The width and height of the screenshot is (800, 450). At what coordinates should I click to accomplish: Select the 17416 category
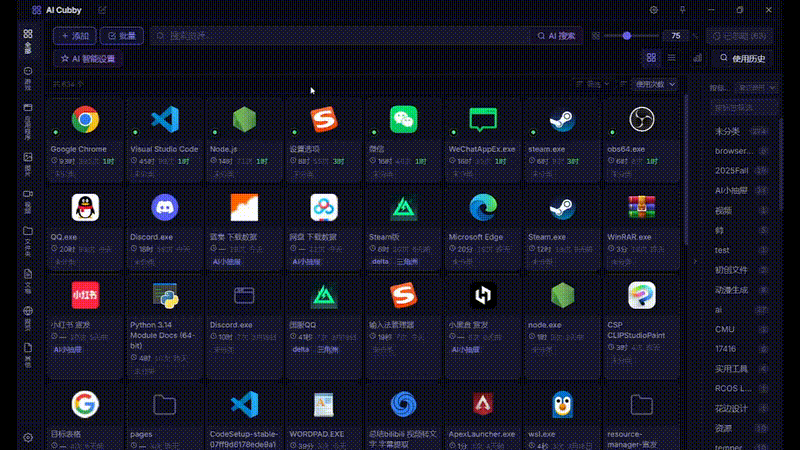coord(742,349)
